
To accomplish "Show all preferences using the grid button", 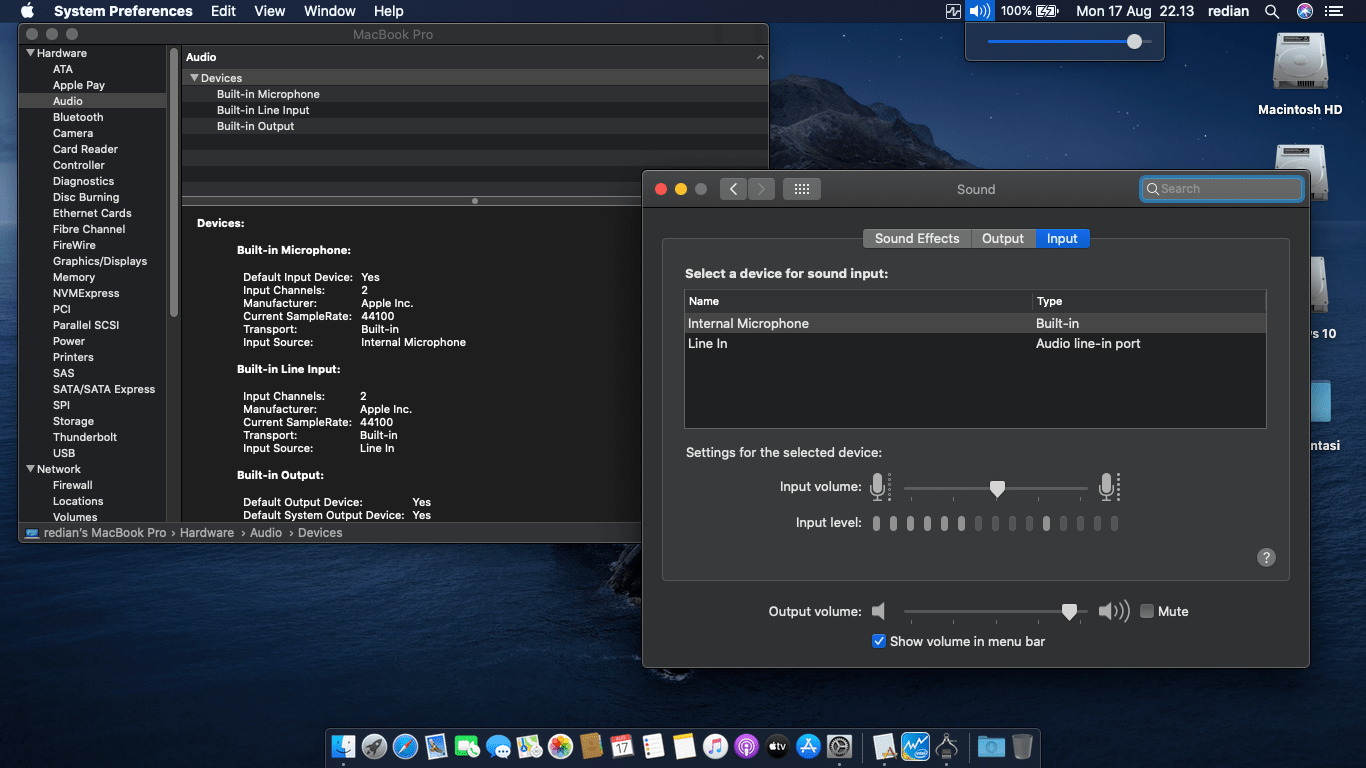I will point(802,189).
